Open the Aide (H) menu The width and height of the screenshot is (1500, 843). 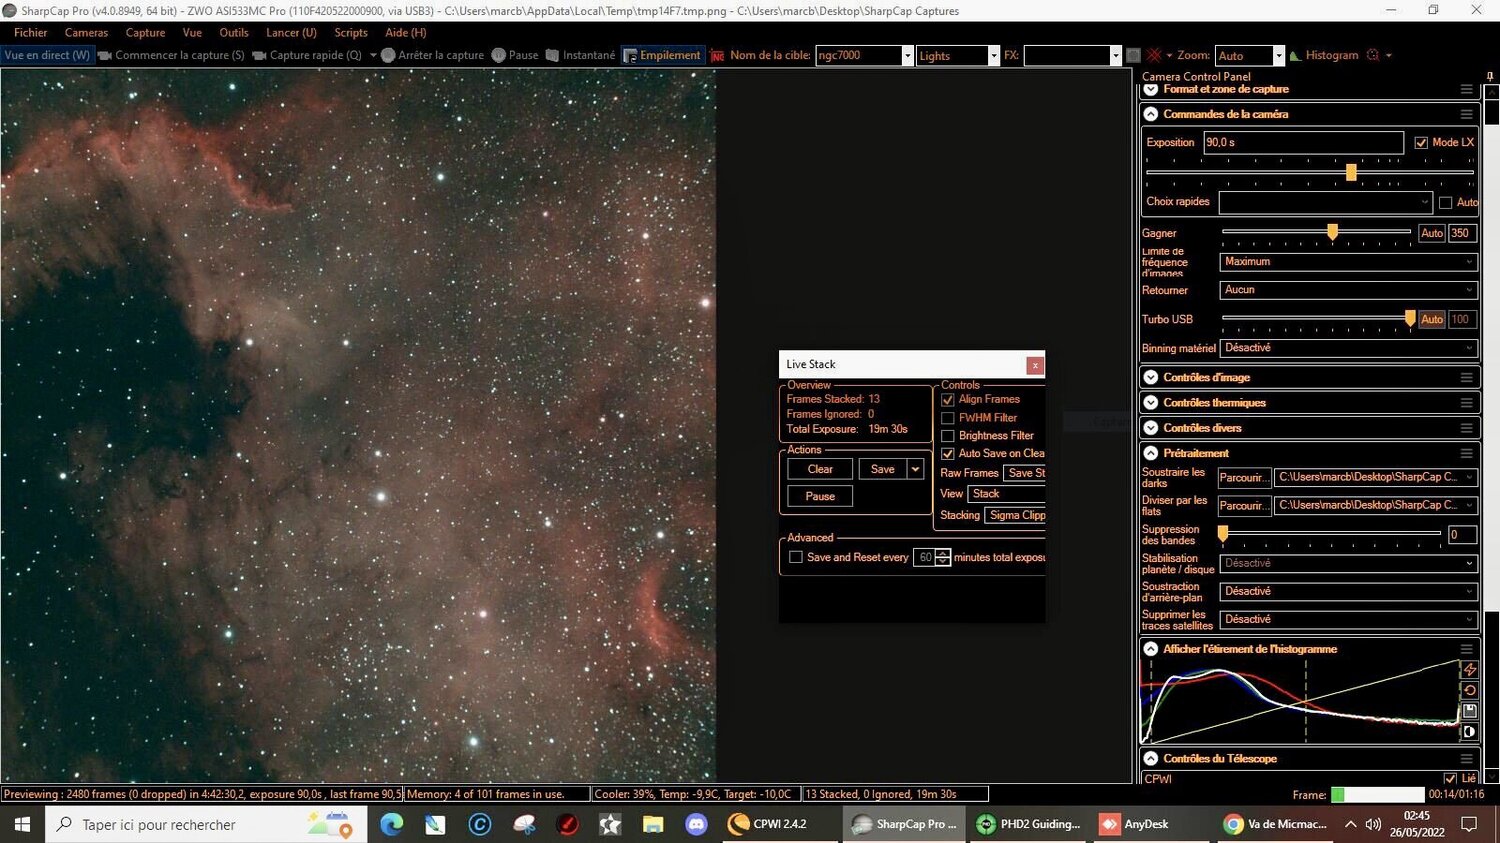click(406, 32)
